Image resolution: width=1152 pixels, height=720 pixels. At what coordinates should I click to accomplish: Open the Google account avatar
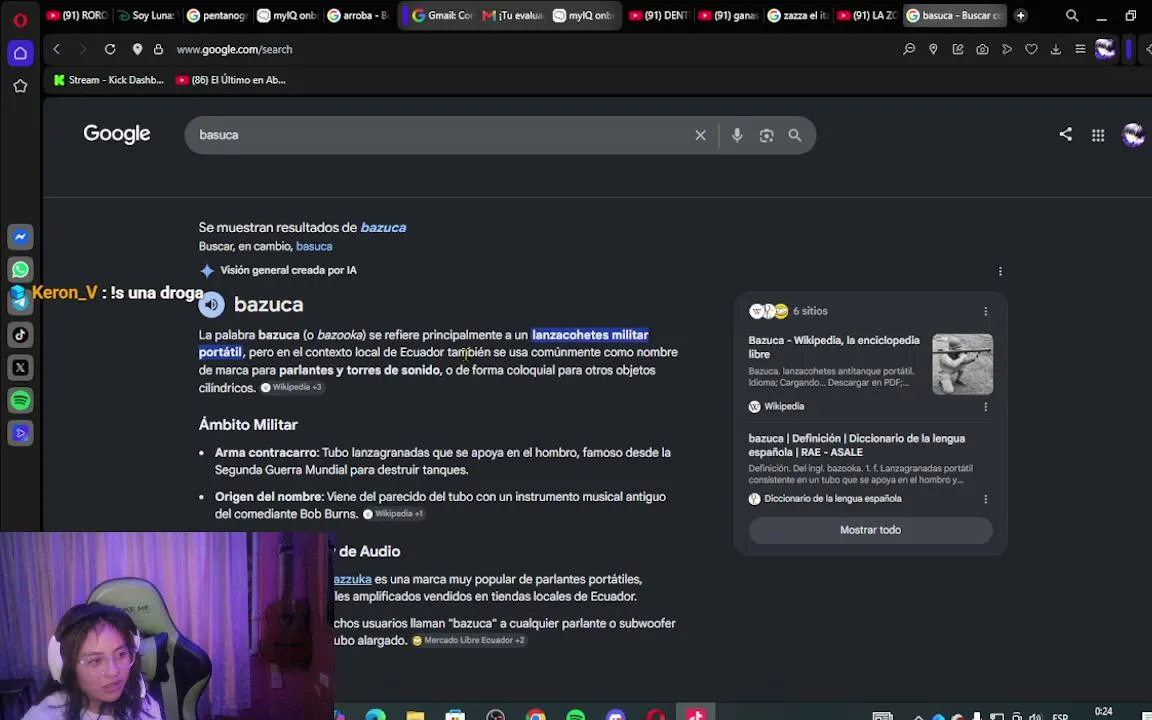click(1134, 135)
